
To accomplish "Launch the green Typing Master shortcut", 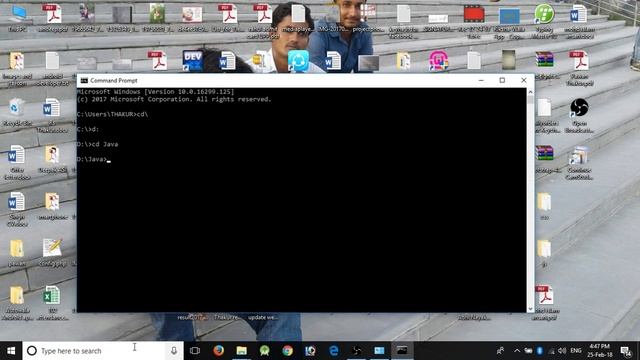I will 544,20.
